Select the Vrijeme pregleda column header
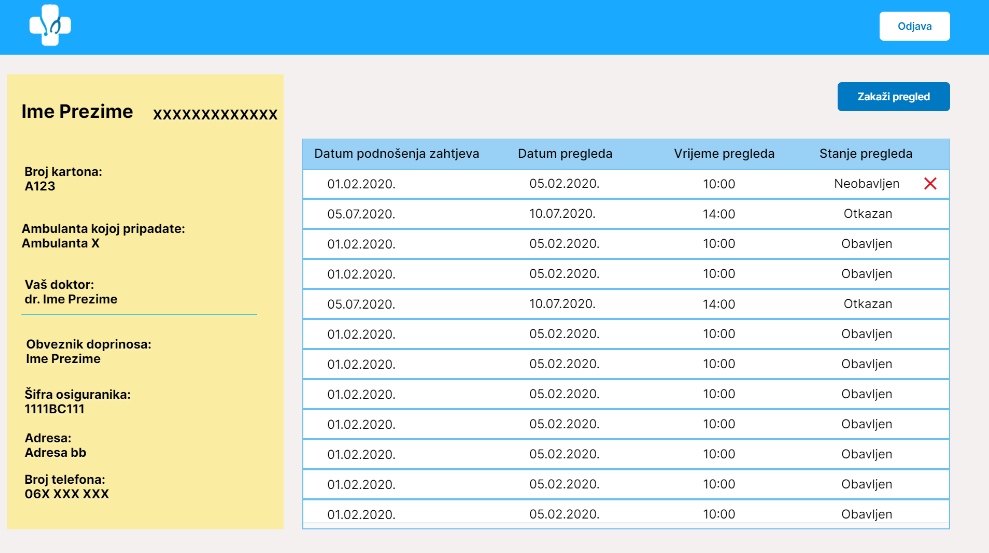The height and width of the screenshot is (553, 989). (x=724, y=154)
